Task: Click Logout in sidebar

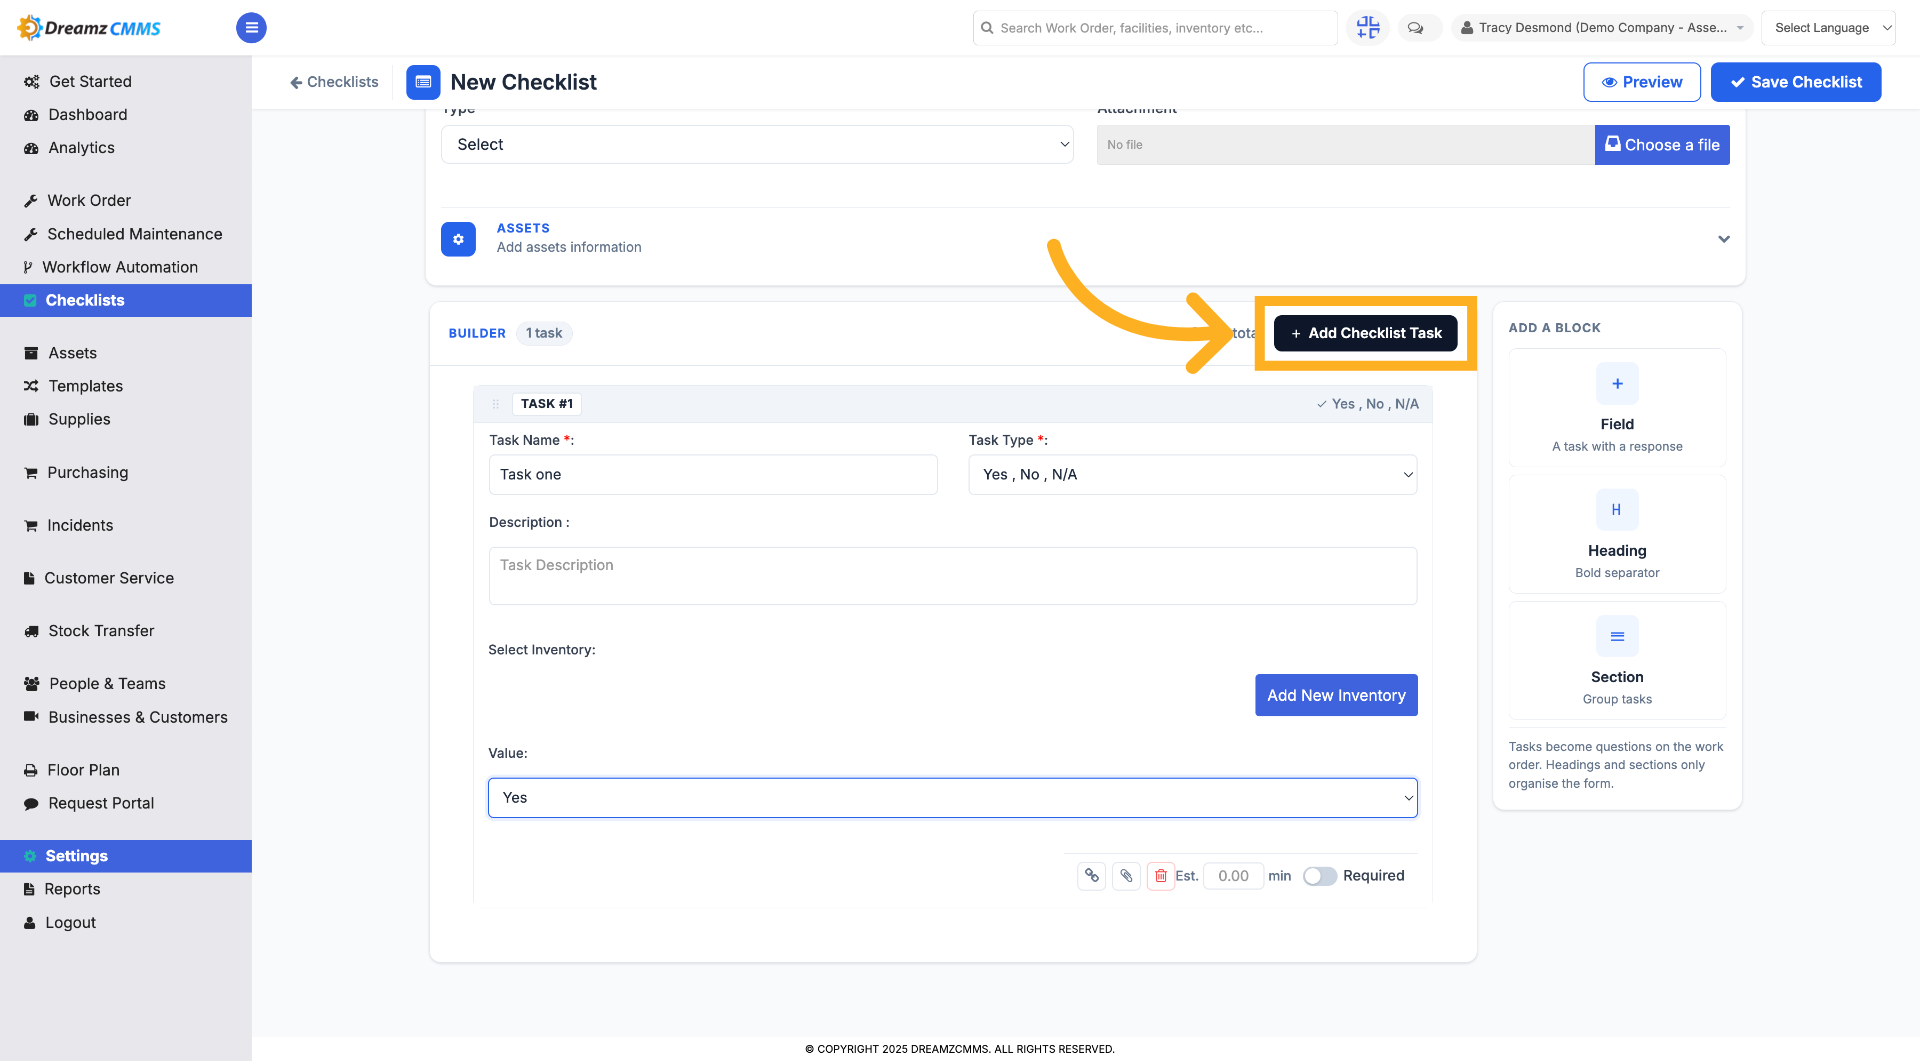Action: tap(70, 923)
